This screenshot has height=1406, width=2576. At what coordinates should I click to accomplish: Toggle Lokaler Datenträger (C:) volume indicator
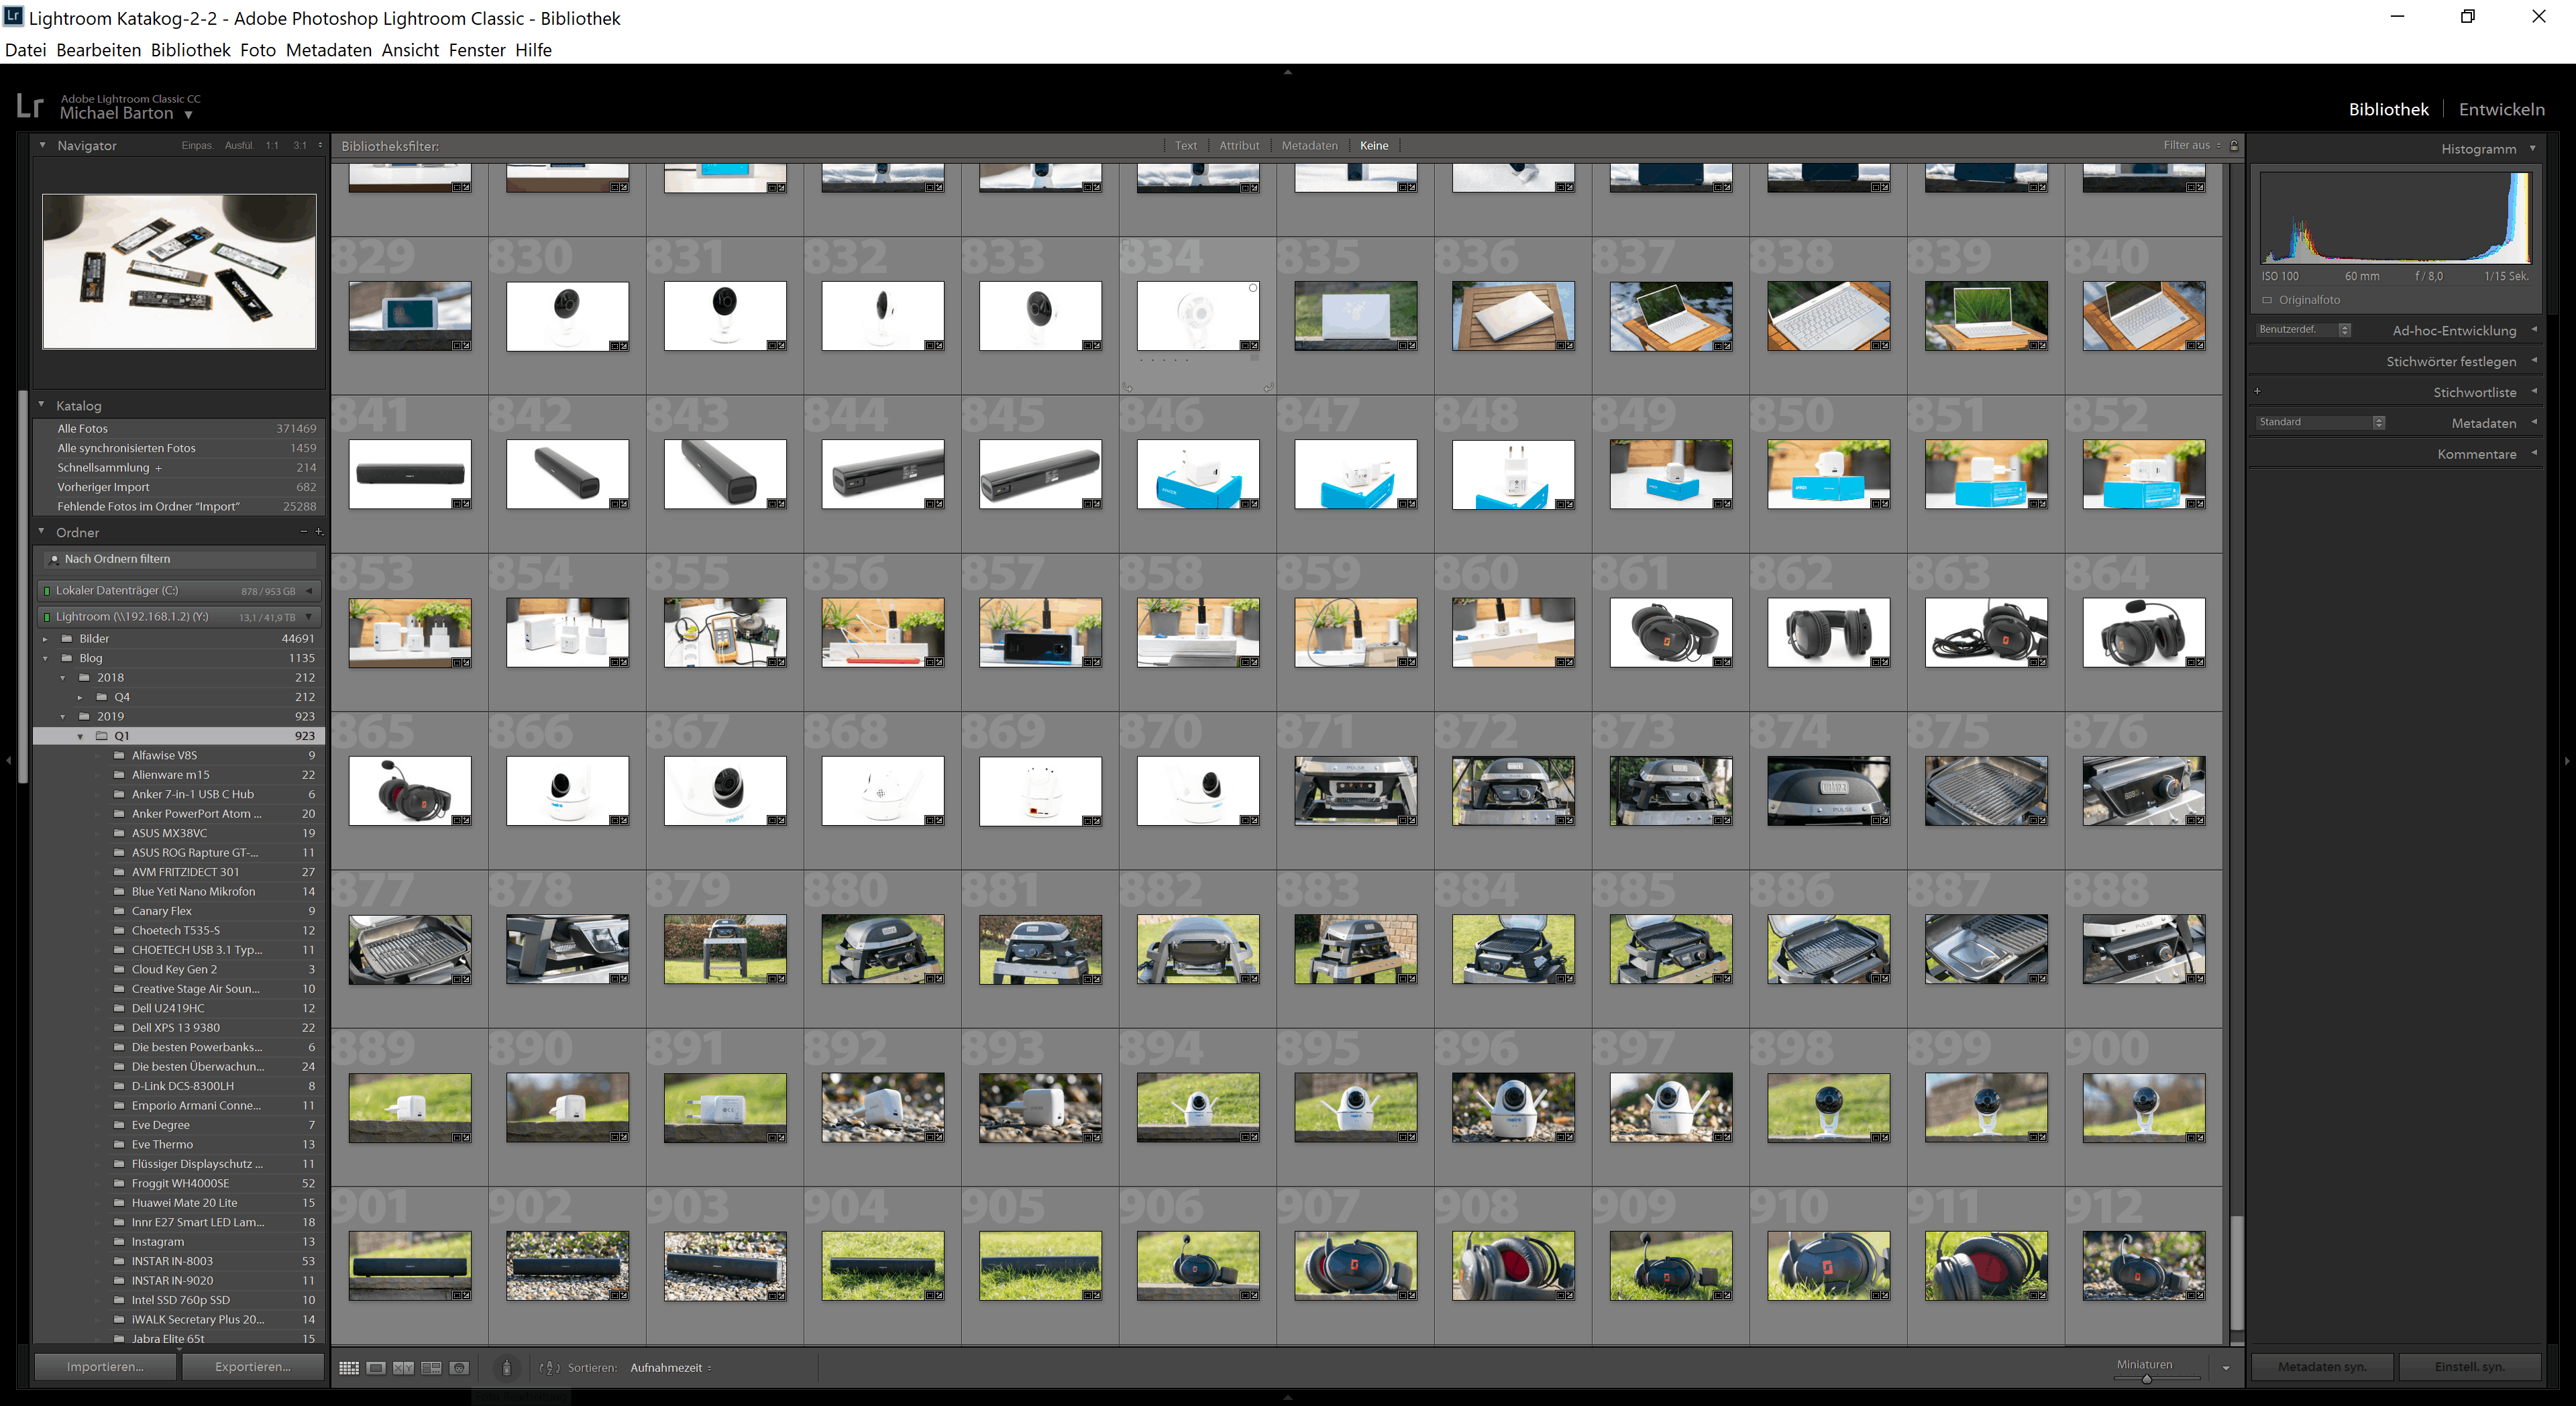pyautogui.click(x=46, y=591)
